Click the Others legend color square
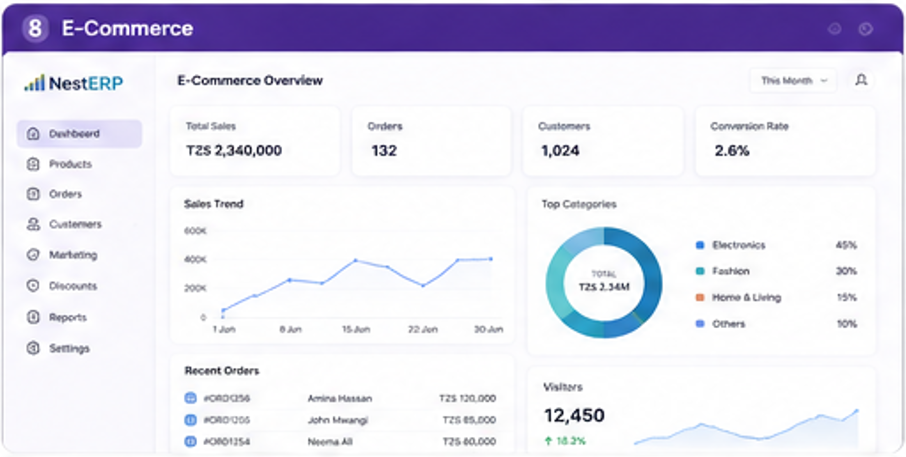This screenshot has height=457, width=906. click(700, 324)
